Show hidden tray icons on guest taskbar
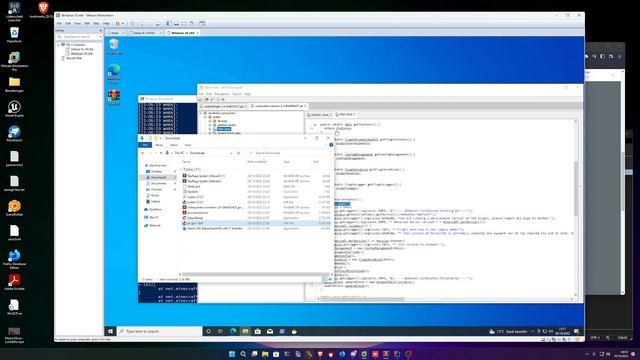The height and width of the screenshot is (360, 640). tap(532, 331)
